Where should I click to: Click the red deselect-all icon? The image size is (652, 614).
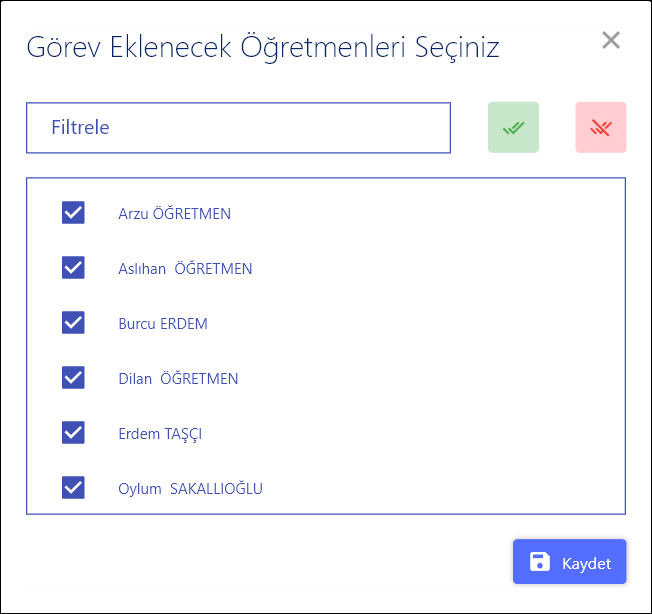(601, 128)
